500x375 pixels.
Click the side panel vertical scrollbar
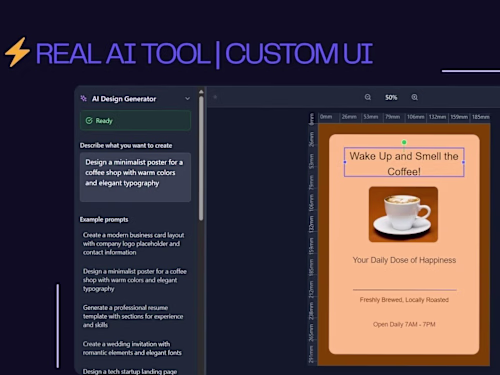click(x=201, y=158)
